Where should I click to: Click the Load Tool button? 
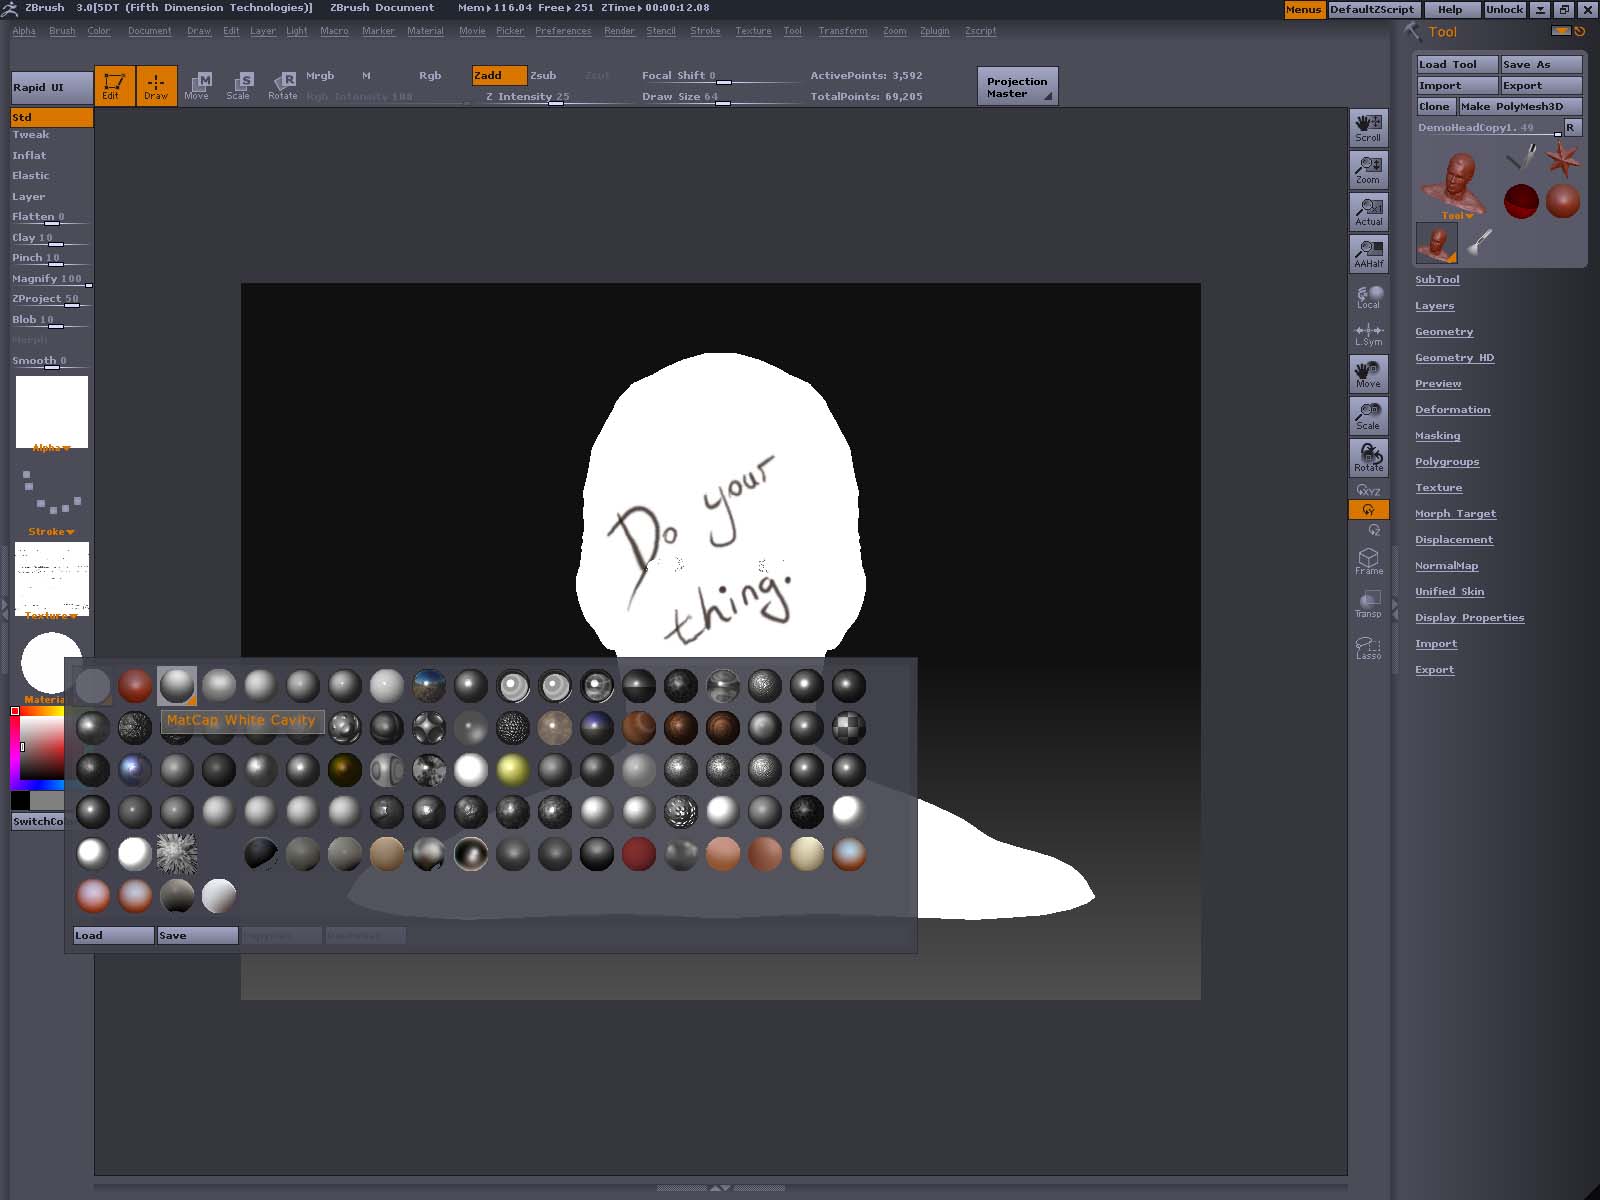(x=1456, y=64)
